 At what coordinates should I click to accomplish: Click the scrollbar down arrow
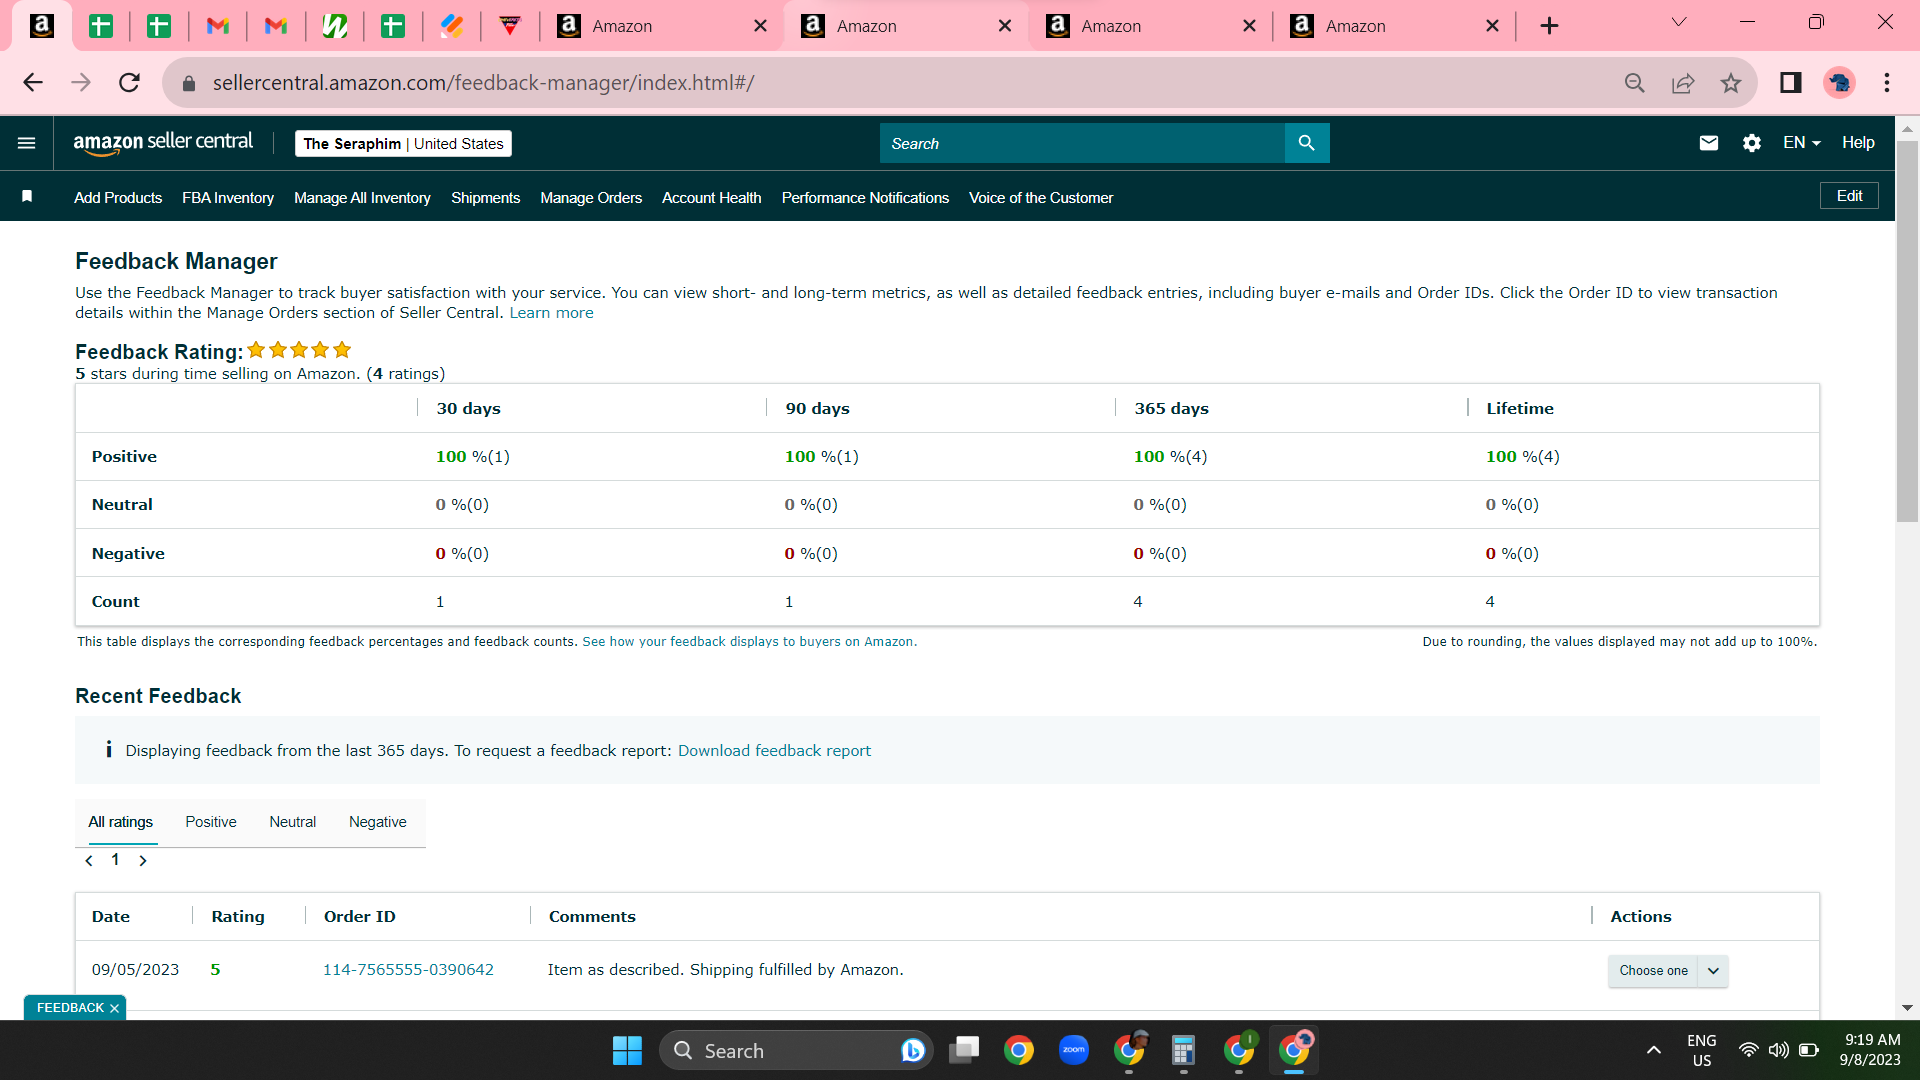click(x=1907, y=1008)
